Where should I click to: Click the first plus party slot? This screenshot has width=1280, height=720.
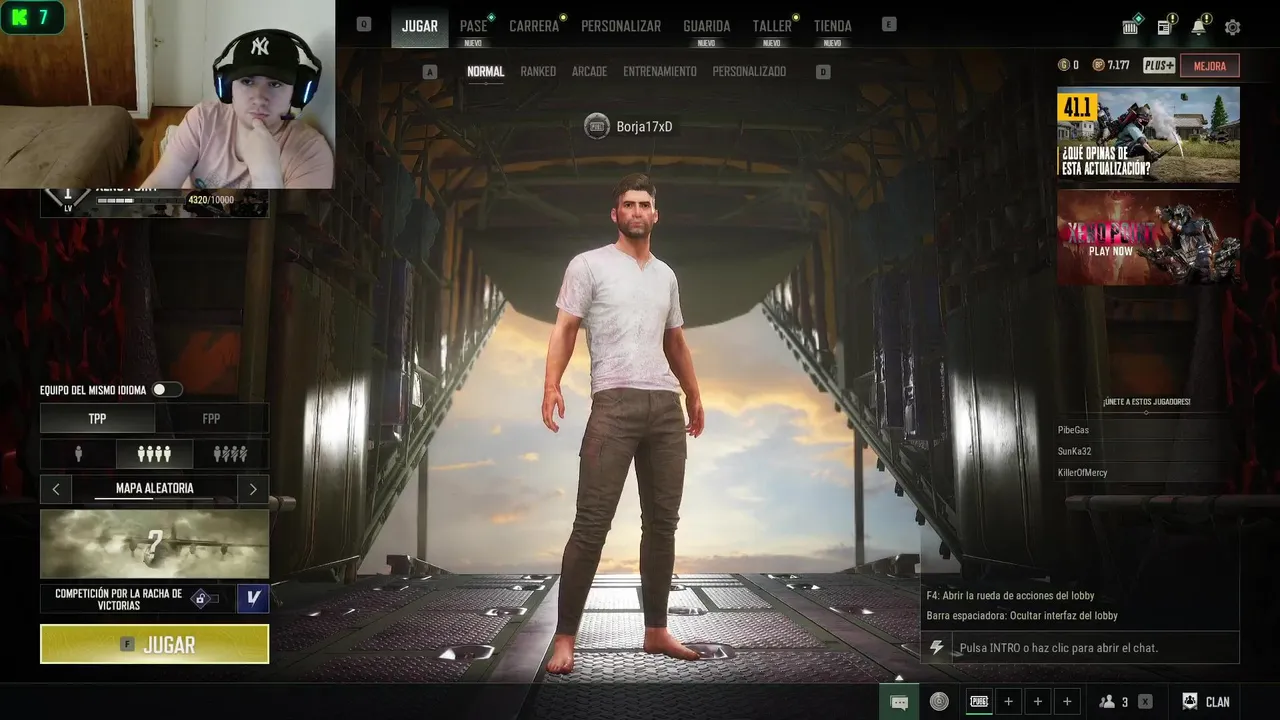[1008, 702]
